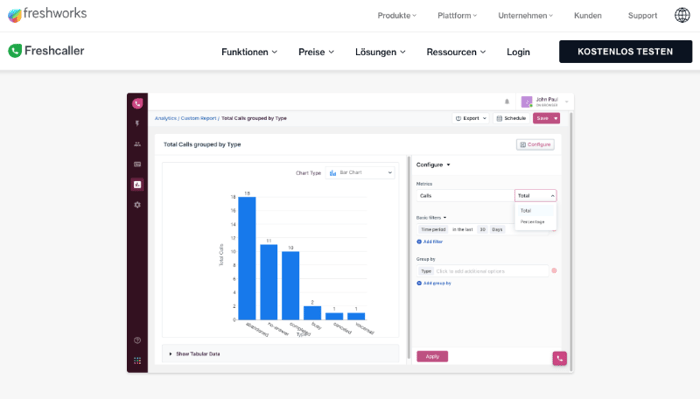This screenshot has width=700, height=399.
Task: Click Add group by link
Action: [x=437, y=283]
